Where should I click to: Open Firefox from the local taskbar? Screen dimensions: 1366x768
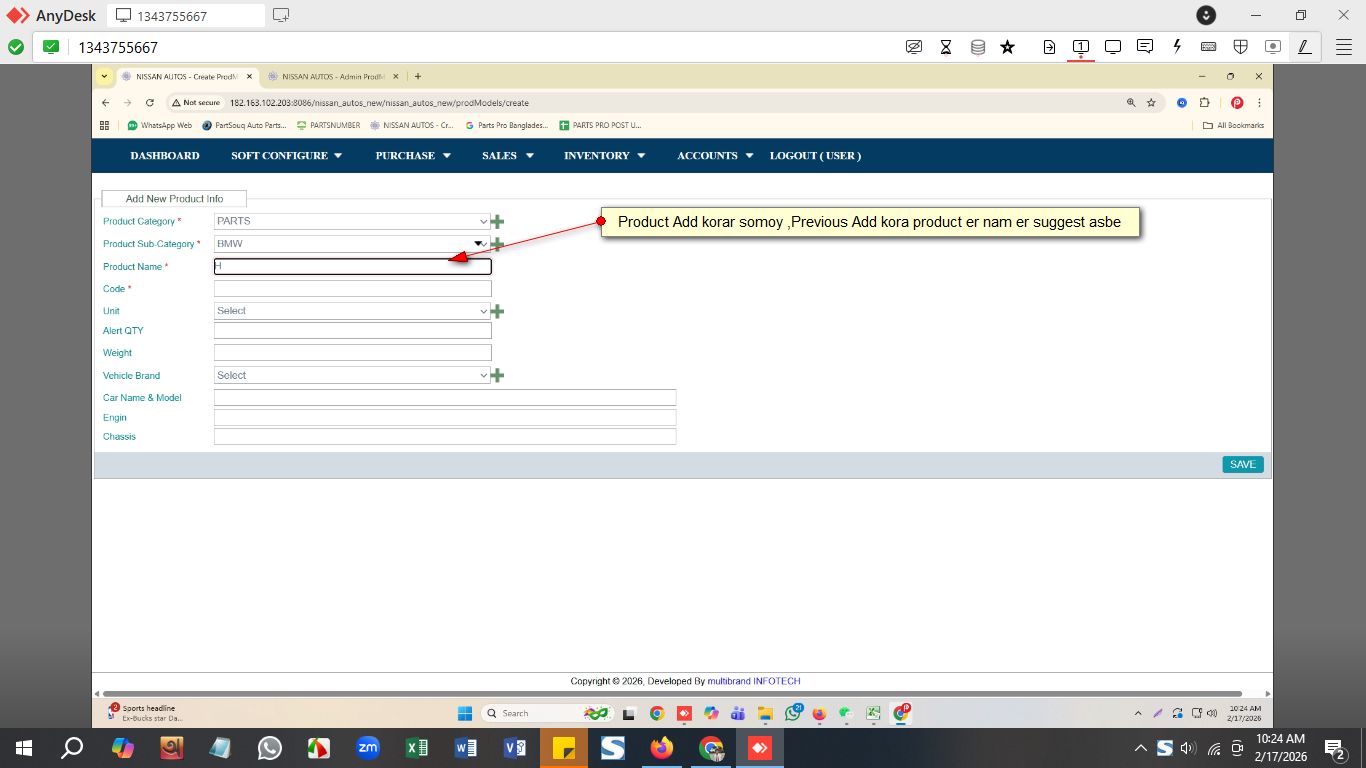coord(662,748)
